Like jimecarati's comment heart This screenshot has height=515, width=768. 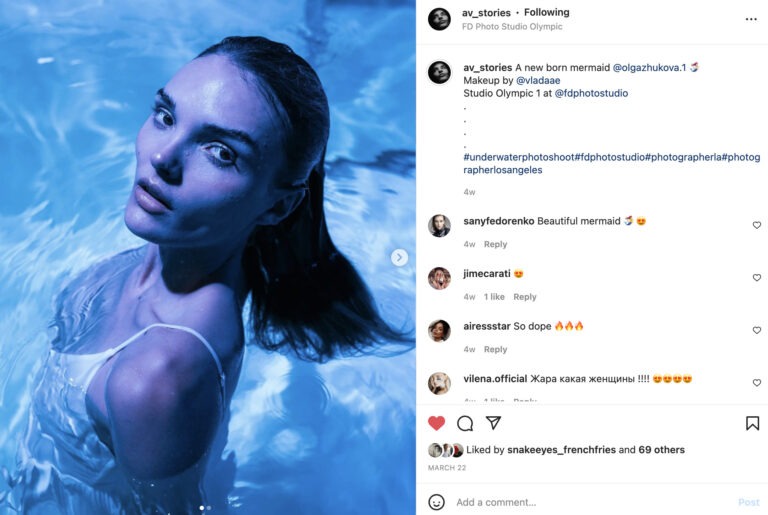757,277
